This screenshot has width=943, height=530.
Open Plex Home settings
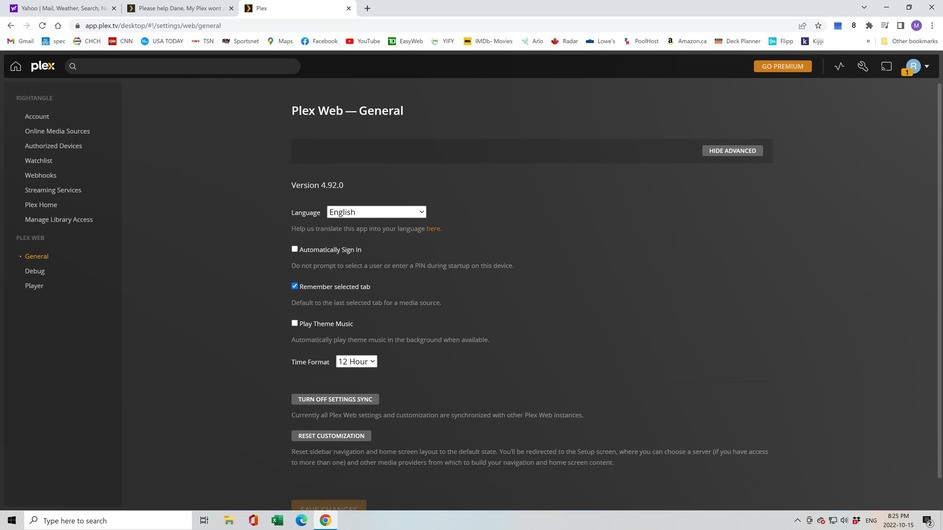[41, 205]
